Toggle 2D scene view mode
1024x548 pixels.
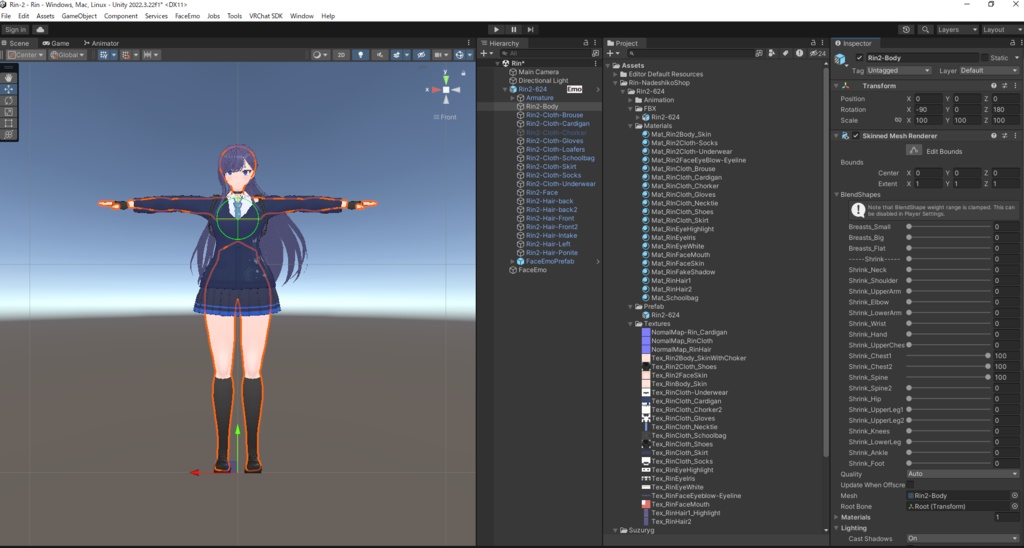pyautogui.click(x=341, y=55)
